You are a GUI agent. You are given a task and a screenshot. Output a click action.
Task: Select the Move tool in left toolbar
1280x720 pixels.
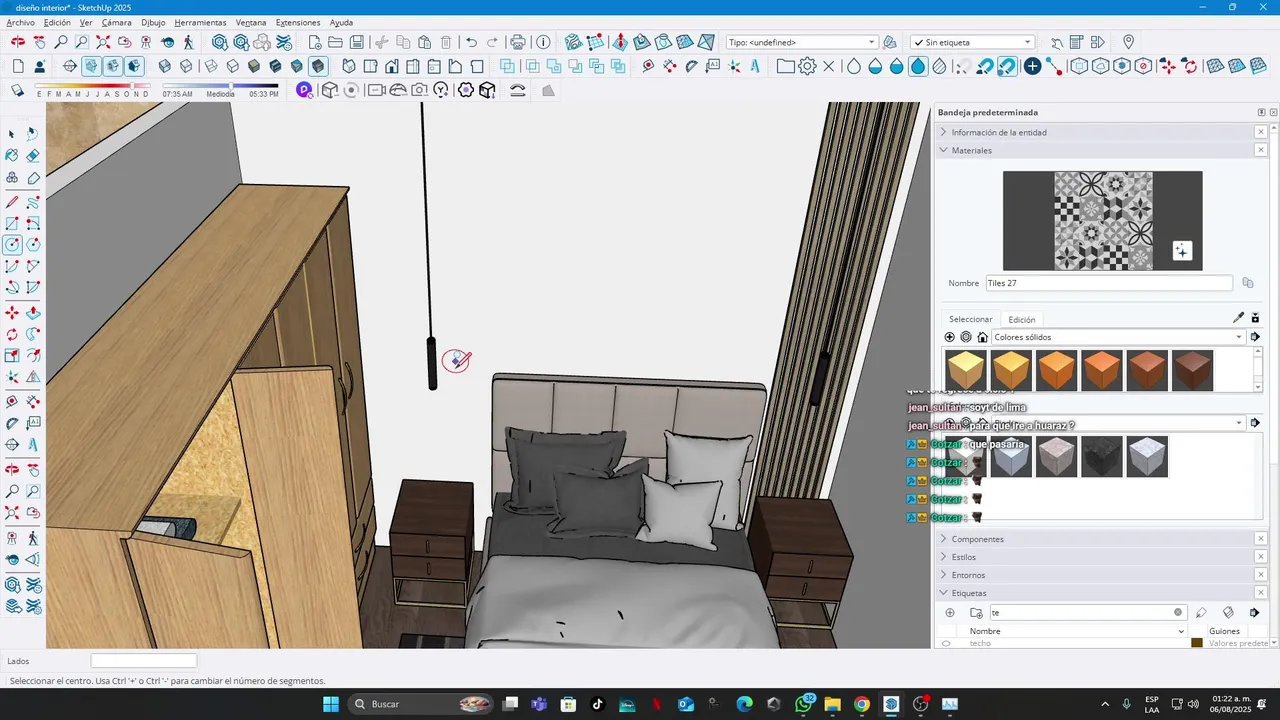pos(12,313)
